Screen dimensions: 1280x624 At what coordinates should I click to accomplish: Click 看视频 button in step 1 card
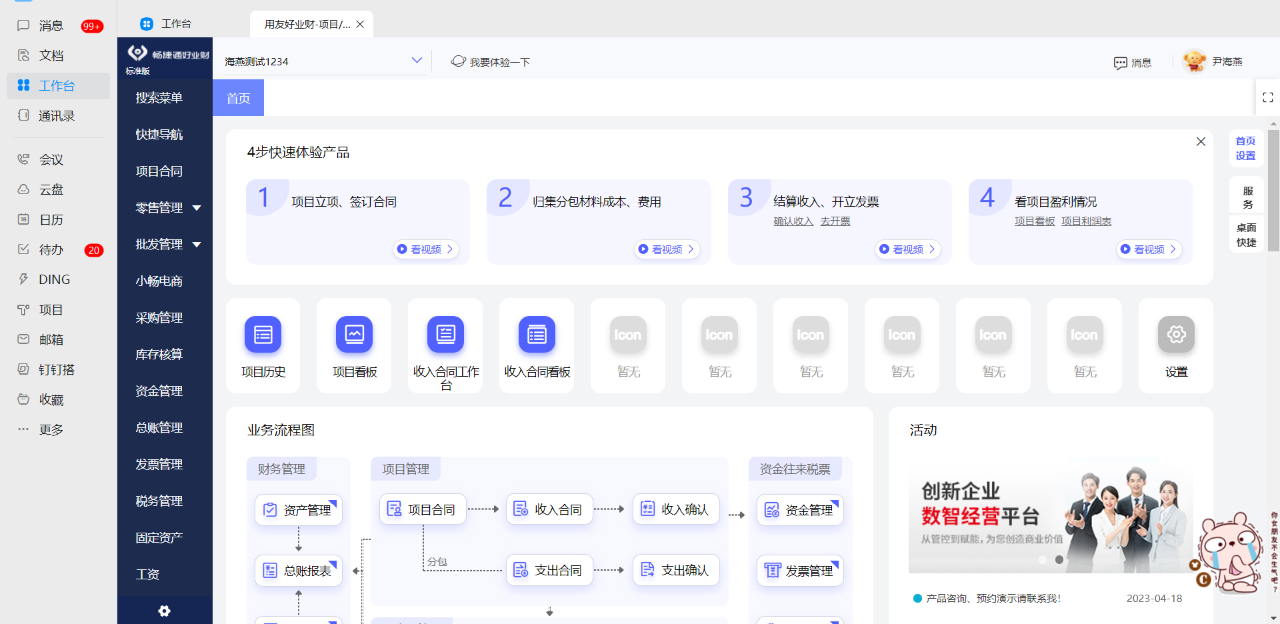tap(426, 249)
